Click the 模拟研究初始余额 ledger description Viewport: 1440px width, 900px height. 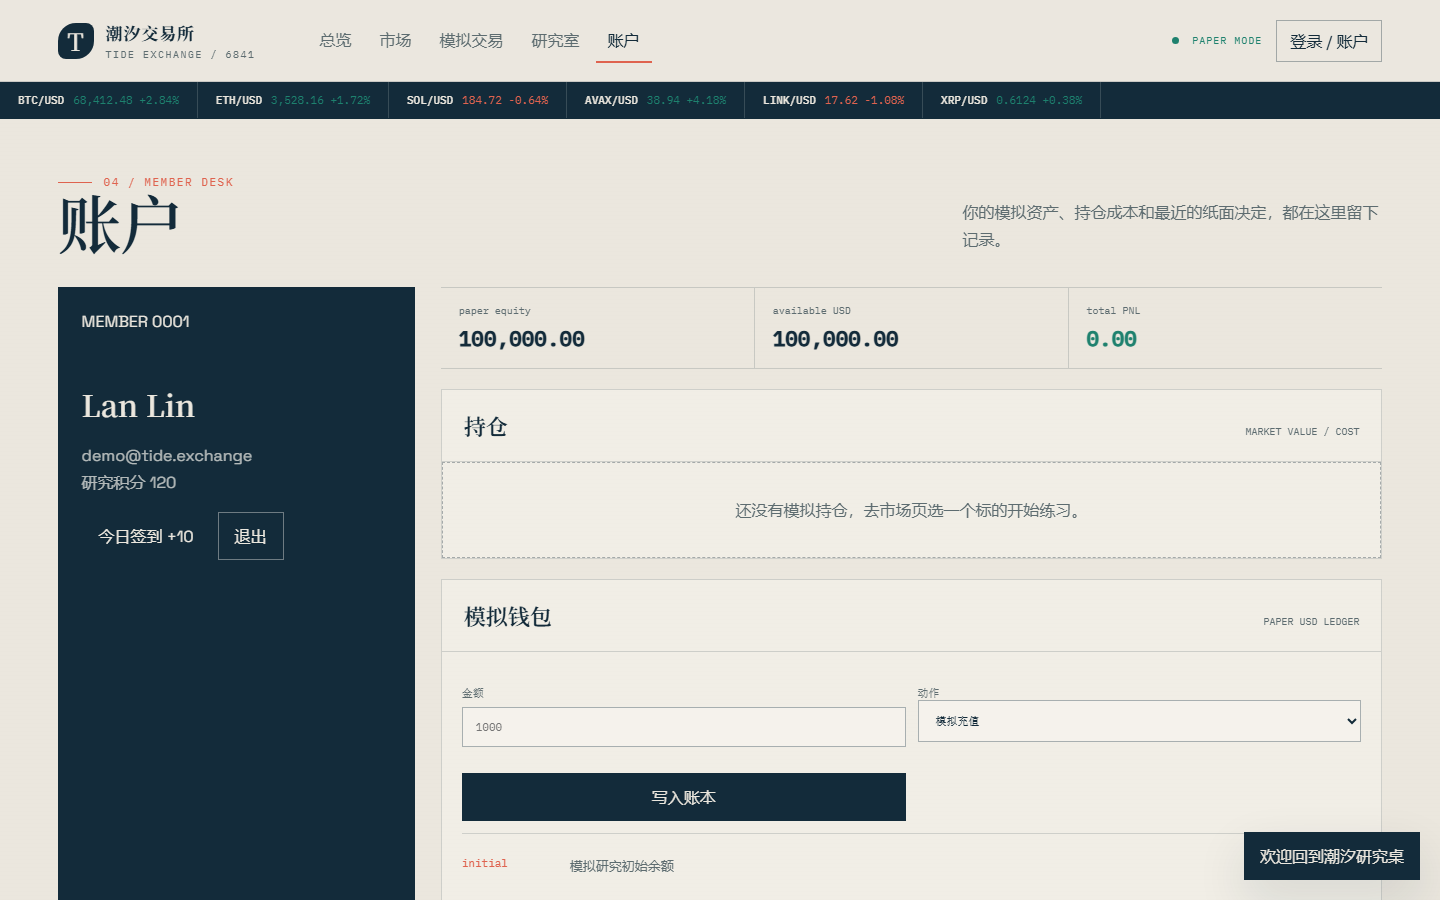coord(622,866)
